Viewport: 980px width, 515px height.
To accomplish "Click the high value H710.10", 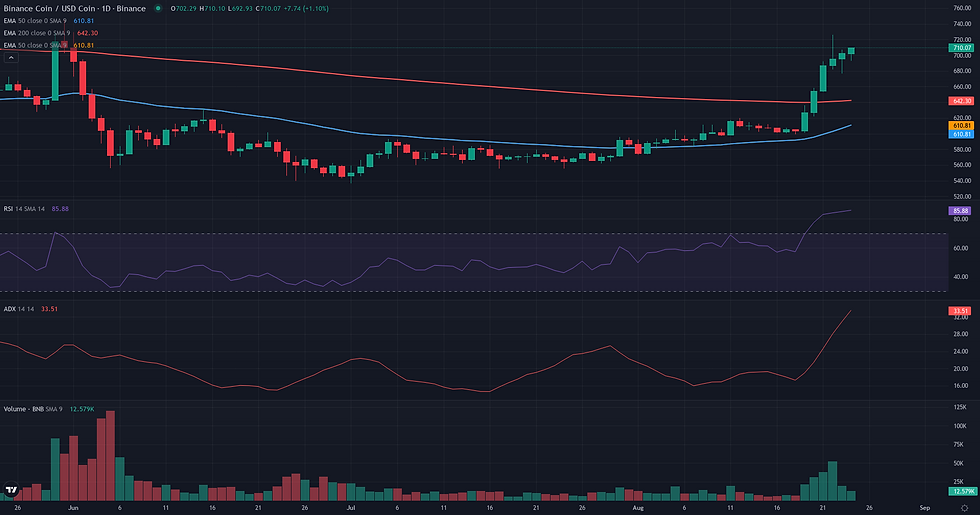I will coord(212,9).
